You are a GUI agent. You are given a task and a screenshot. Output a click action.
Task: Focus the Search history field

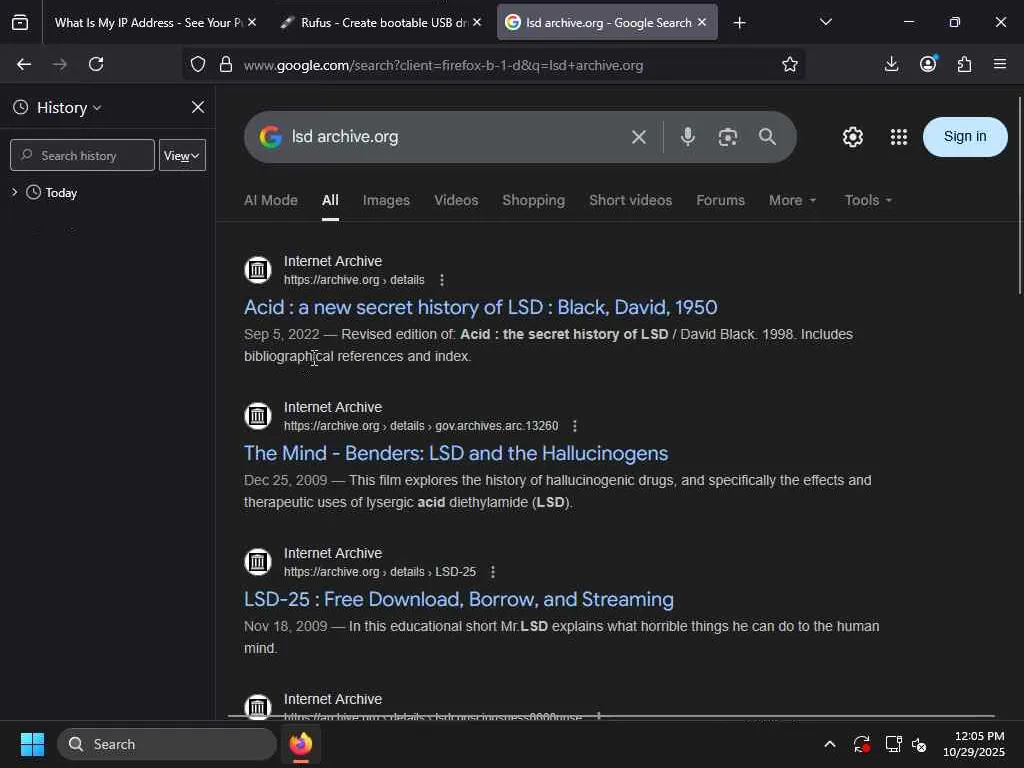82,155
